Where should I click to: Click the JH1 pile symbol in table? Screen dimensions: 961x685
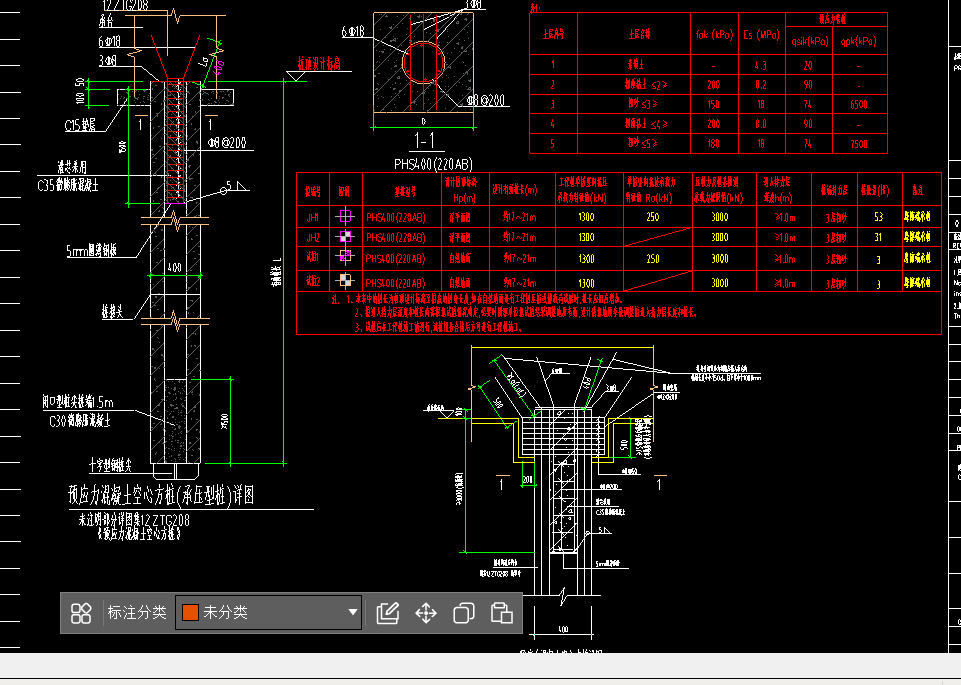(x=345, y=216)
